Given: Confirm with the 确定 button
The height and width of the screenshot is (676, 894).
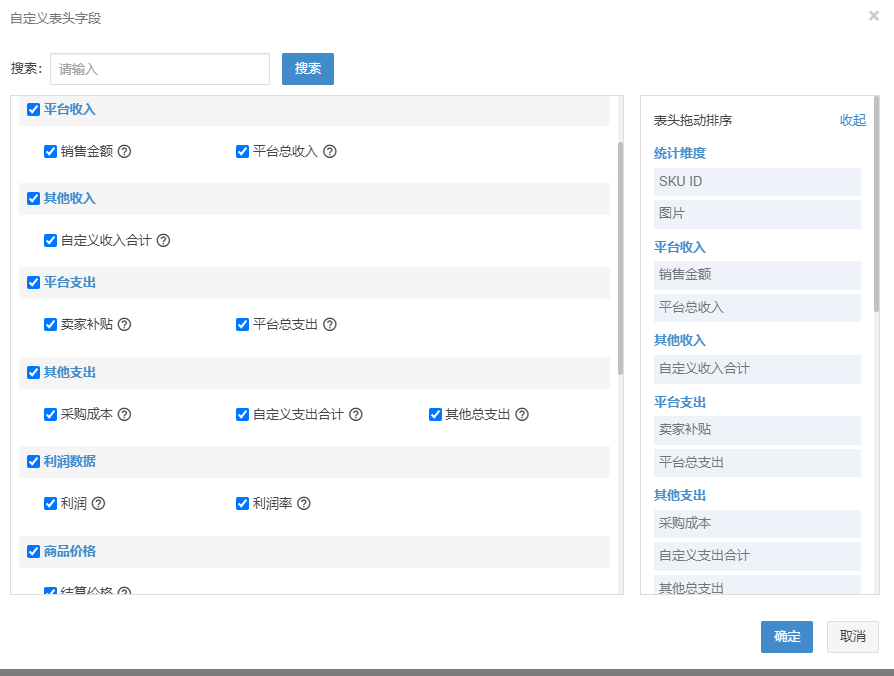Looking at the screenshot, I should [x=786, y=637].
